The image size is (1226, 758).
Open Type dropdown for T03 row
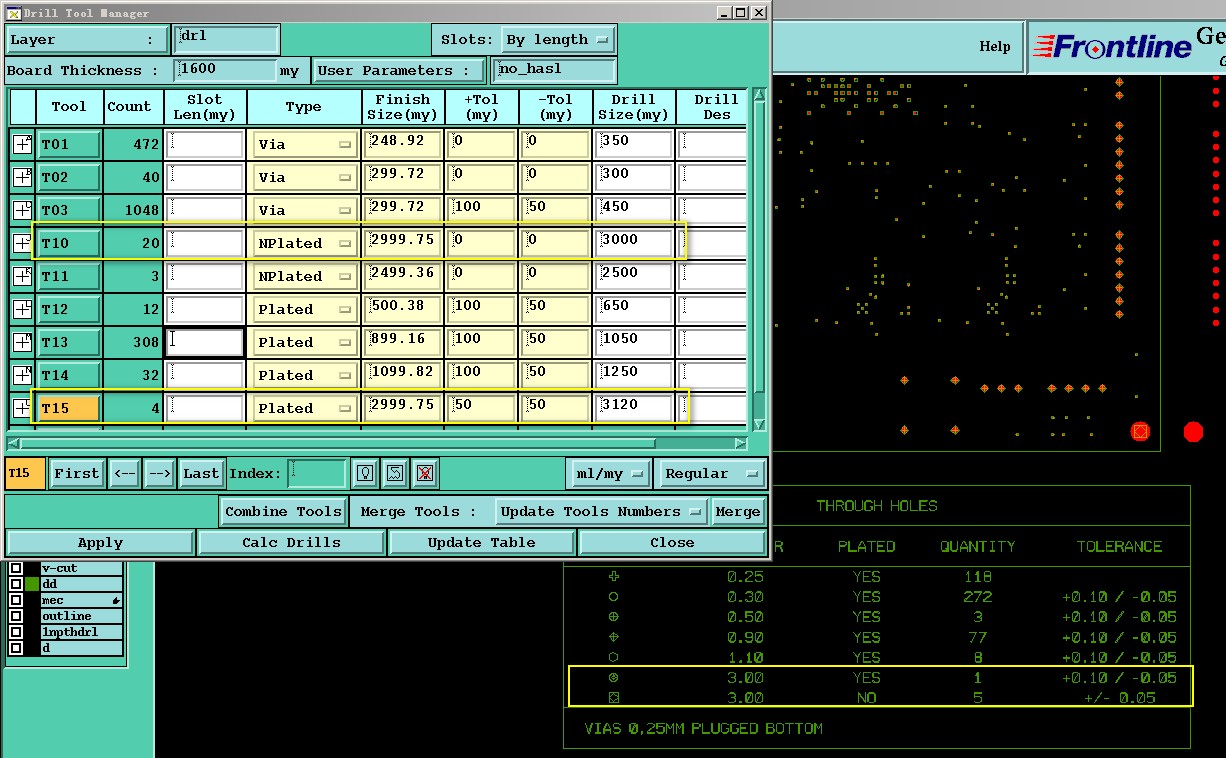point(305,210)
